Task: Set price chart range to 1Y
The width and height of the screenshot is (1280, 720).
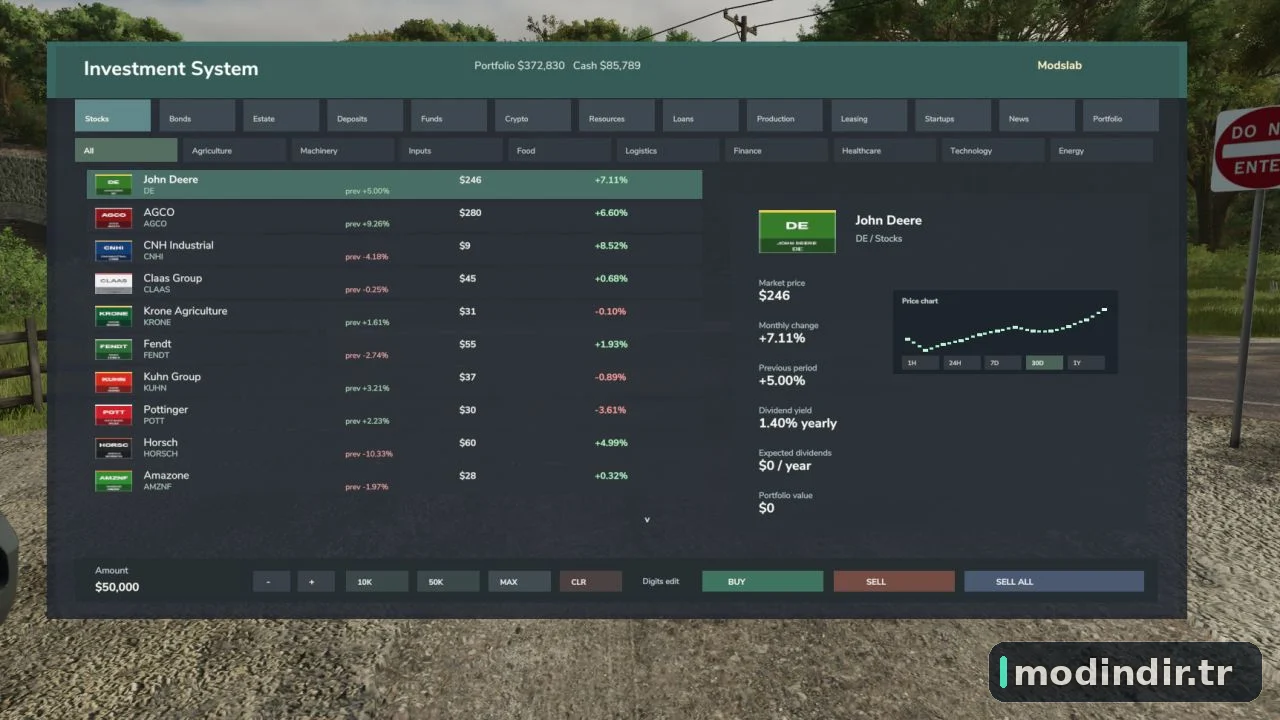Action: tap(1086, 363)
